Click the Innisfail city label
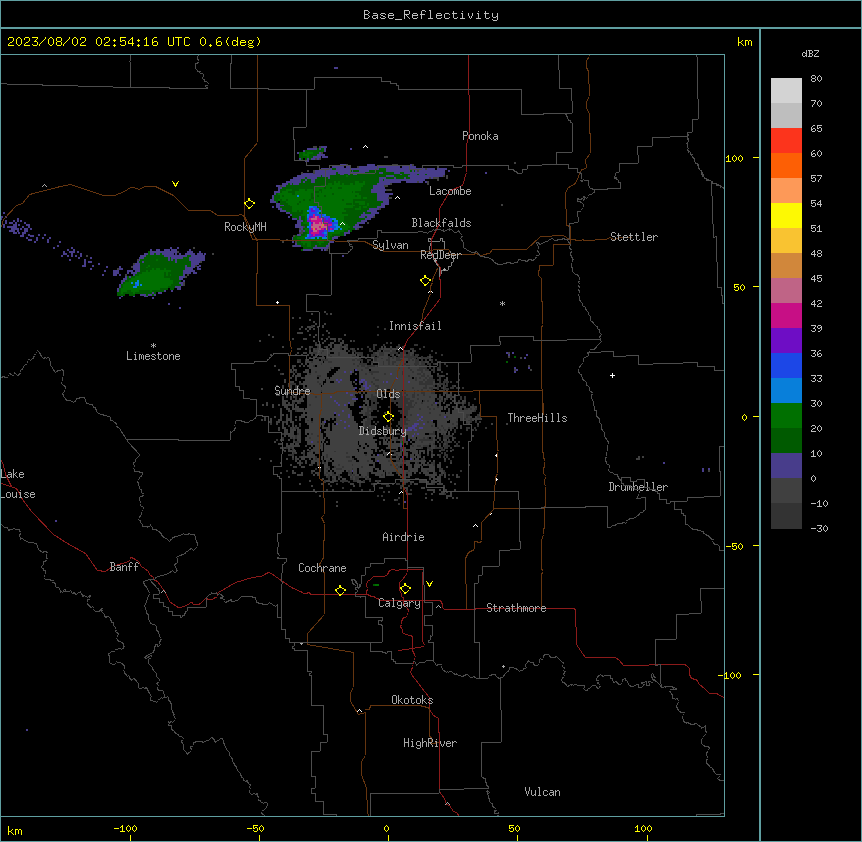 click(415, 326)
